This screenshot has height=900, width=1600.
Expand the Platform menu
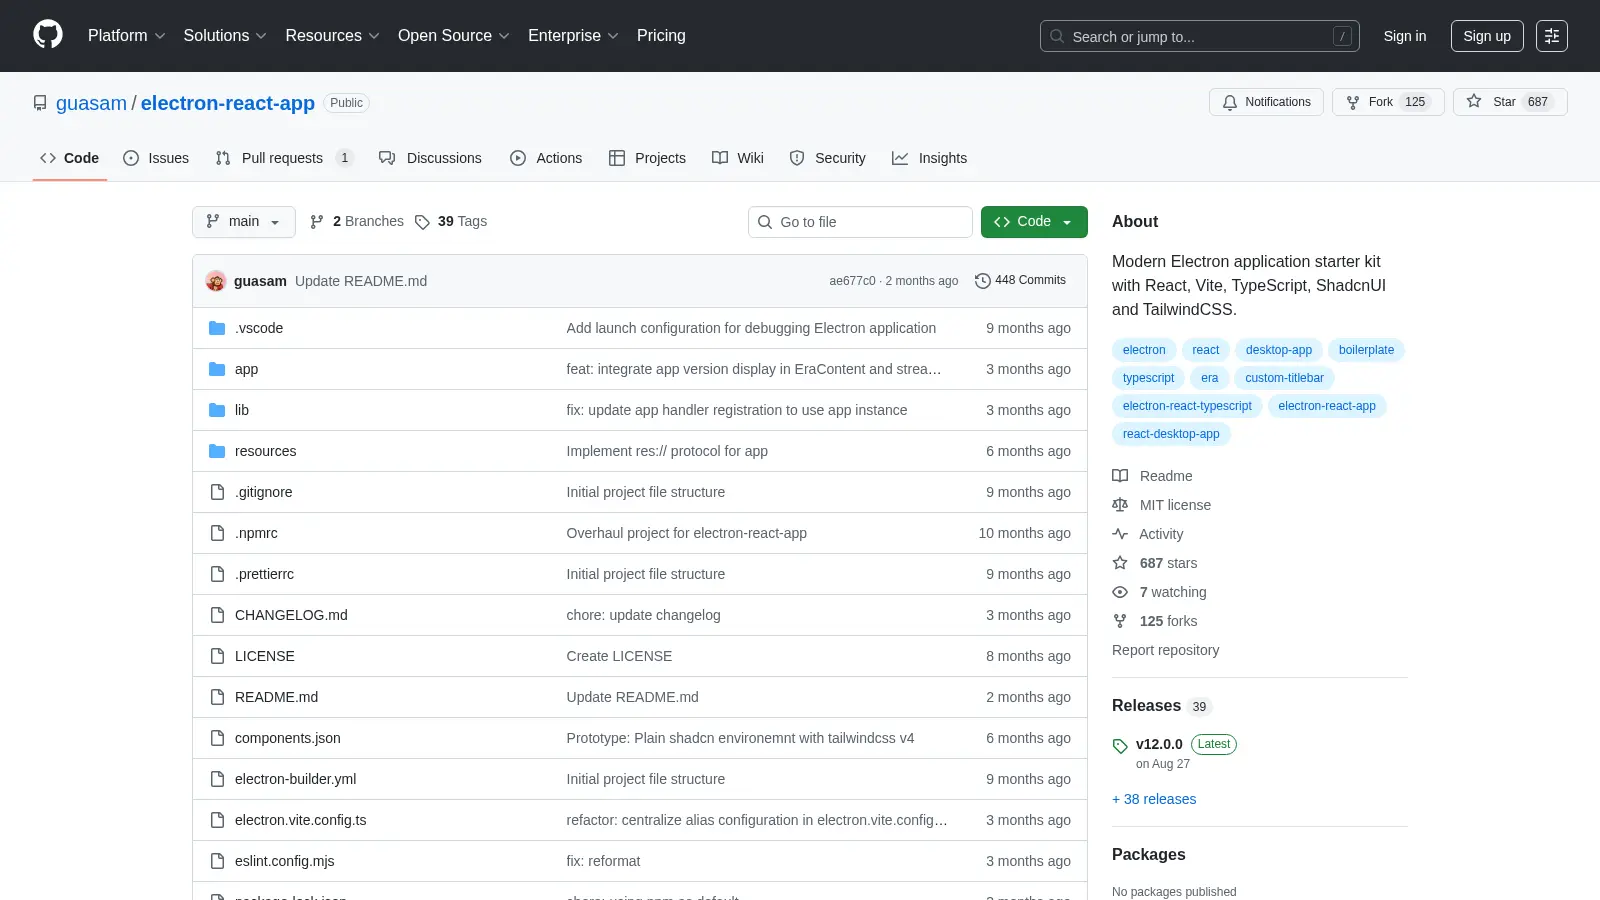126,36
